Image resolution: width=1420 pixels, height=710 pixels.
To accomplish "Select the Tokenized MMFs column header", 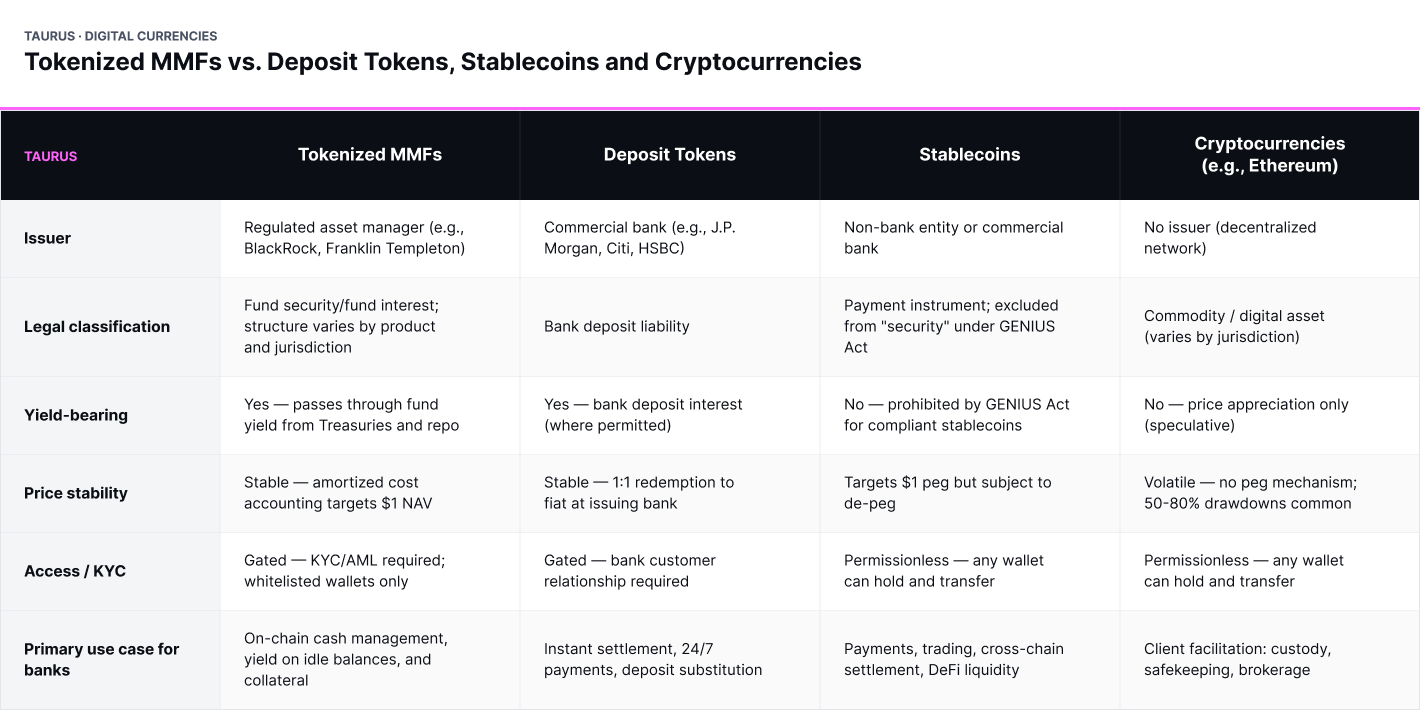I will point(370,154).
